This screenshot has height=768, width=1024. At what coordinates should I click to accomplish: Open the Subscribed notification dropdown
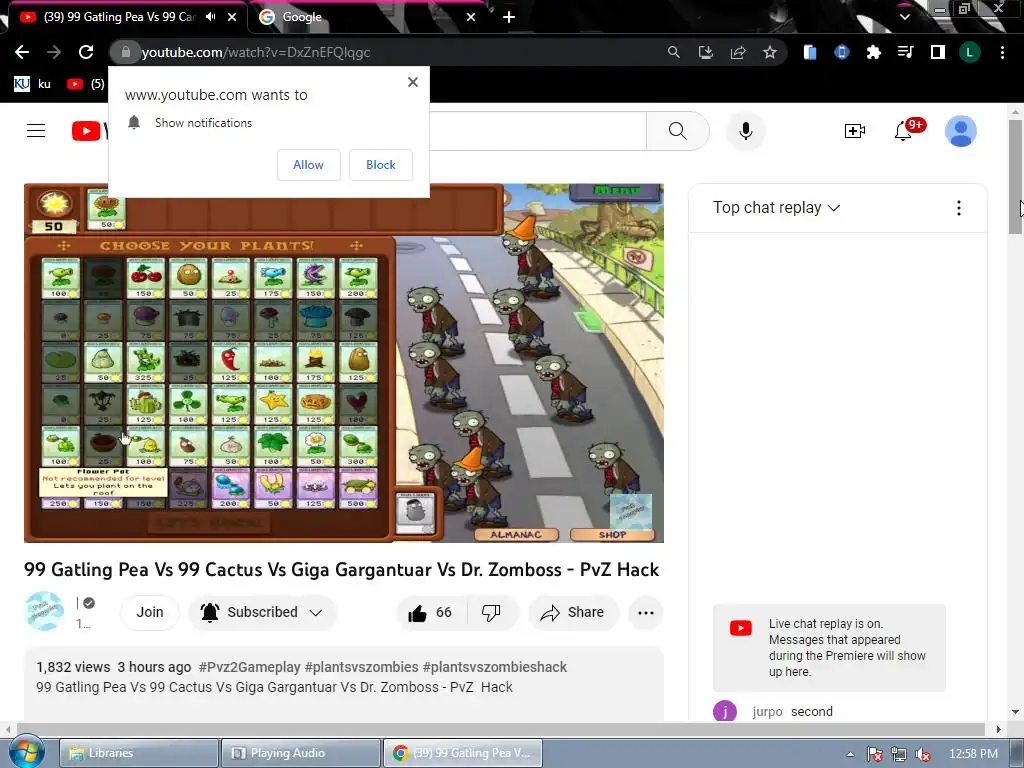pyautogui.click(x=263, y=612)
